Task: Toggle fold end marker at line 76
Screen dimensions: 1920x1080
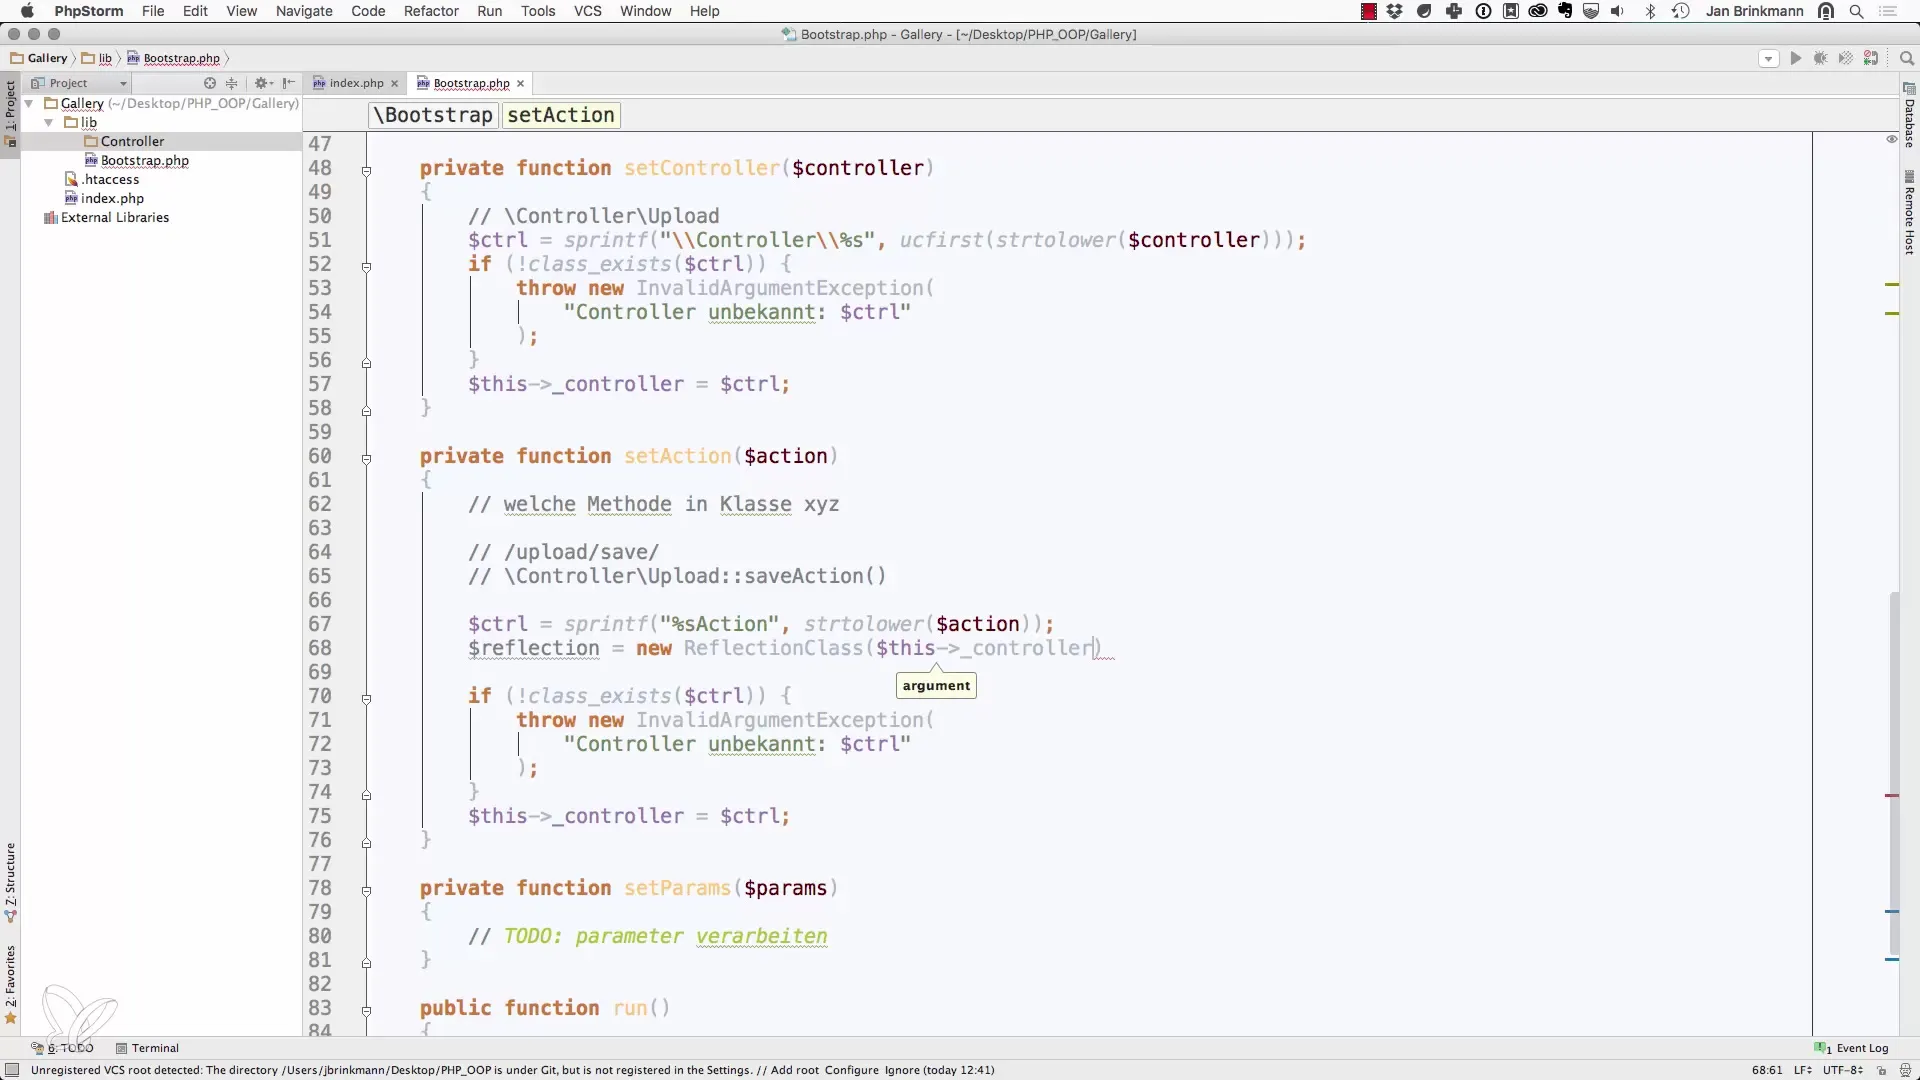Action: pos(367,843)
